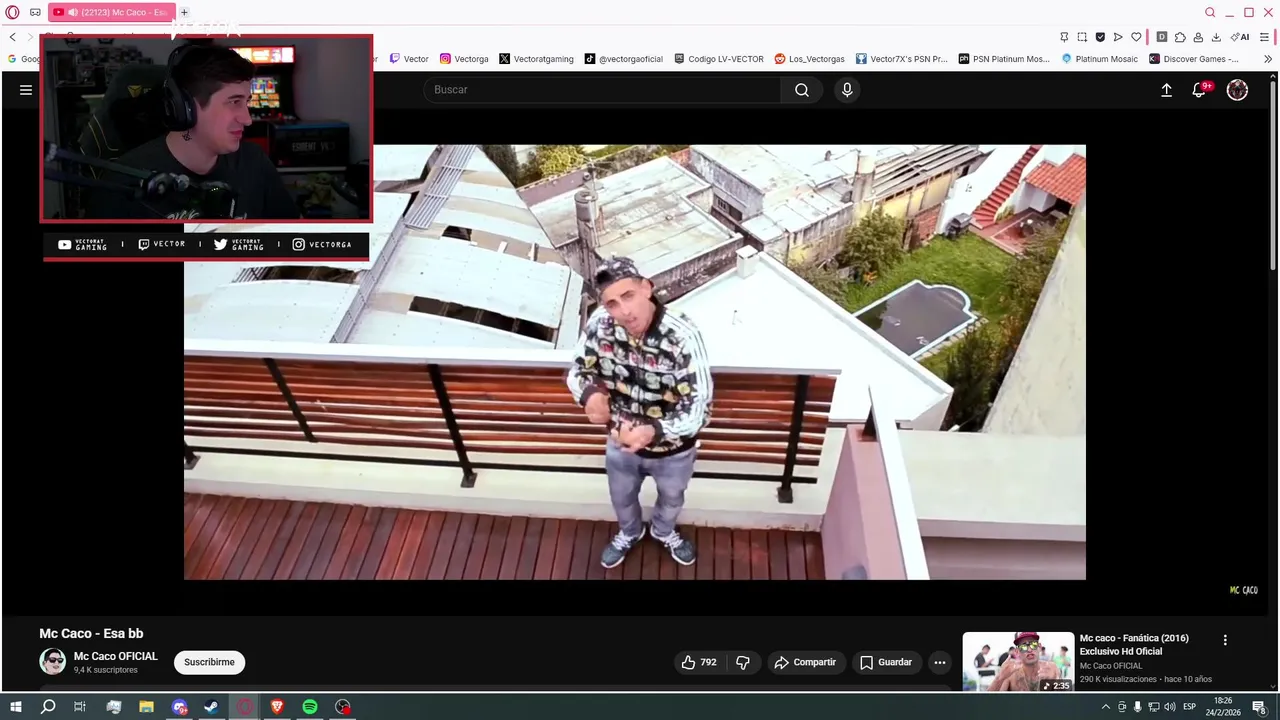This screenshot has width=1280, height=720.
Task: Click the Guardar save button
Action: click(886, 662)
